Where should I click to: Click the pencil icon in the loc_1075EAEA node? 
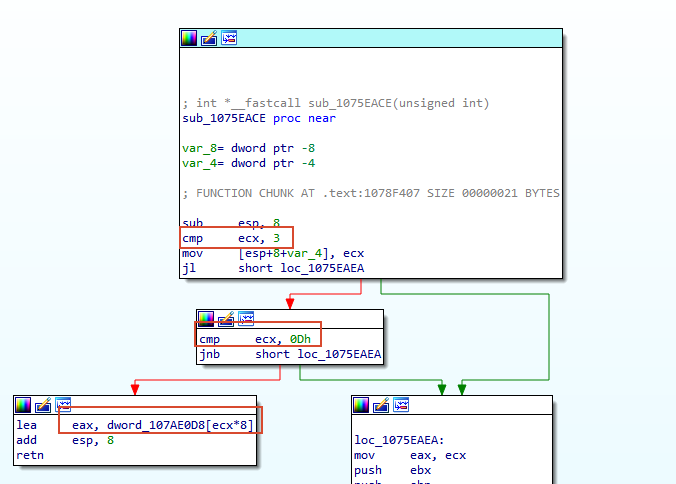click(381, 405)
